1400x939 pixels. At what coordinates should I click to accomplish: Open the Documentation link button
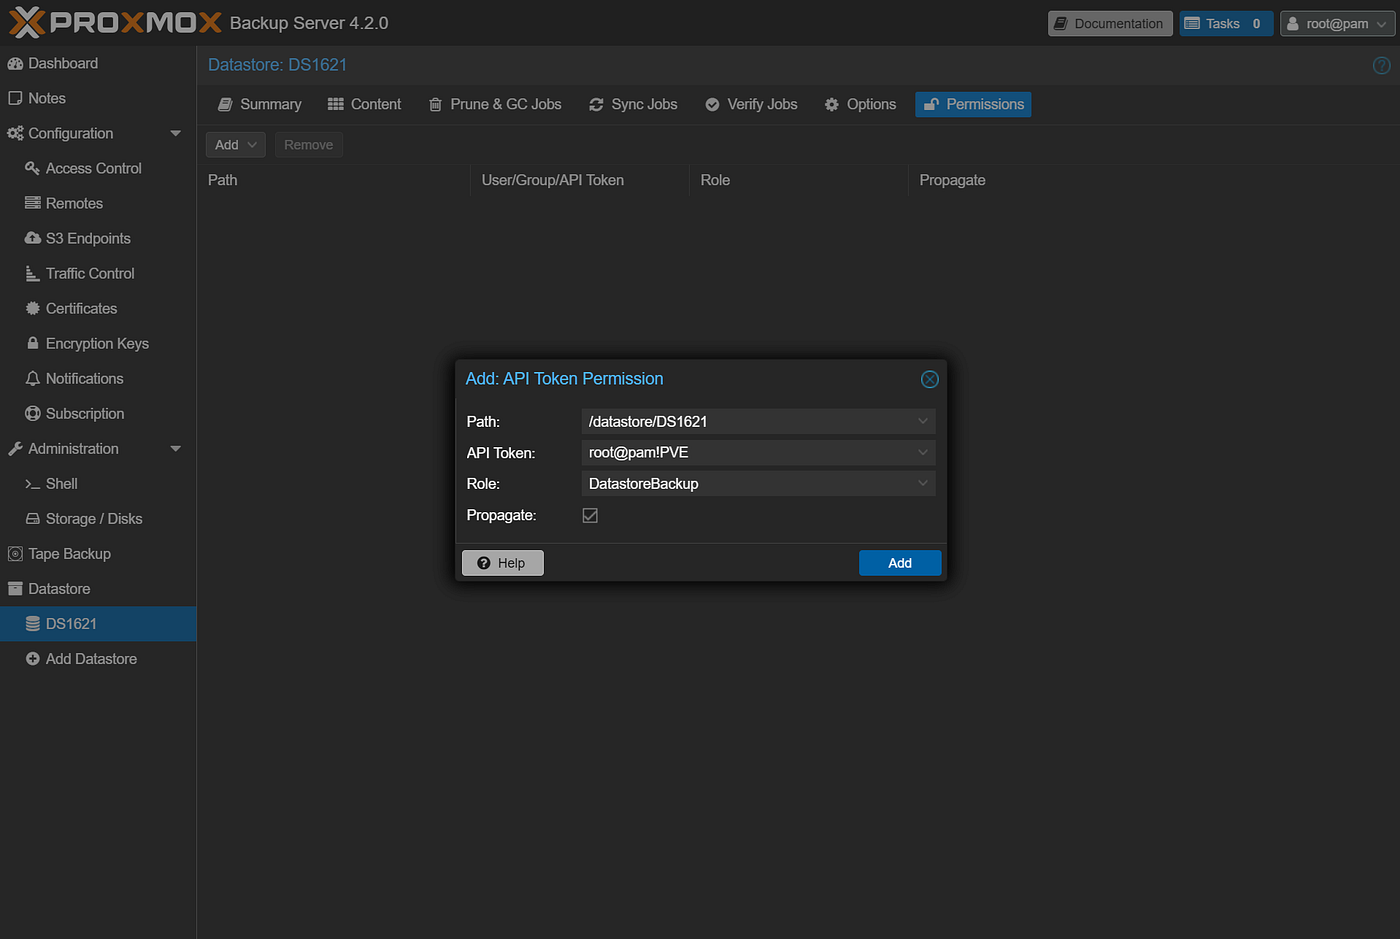tap(1109, 23)
